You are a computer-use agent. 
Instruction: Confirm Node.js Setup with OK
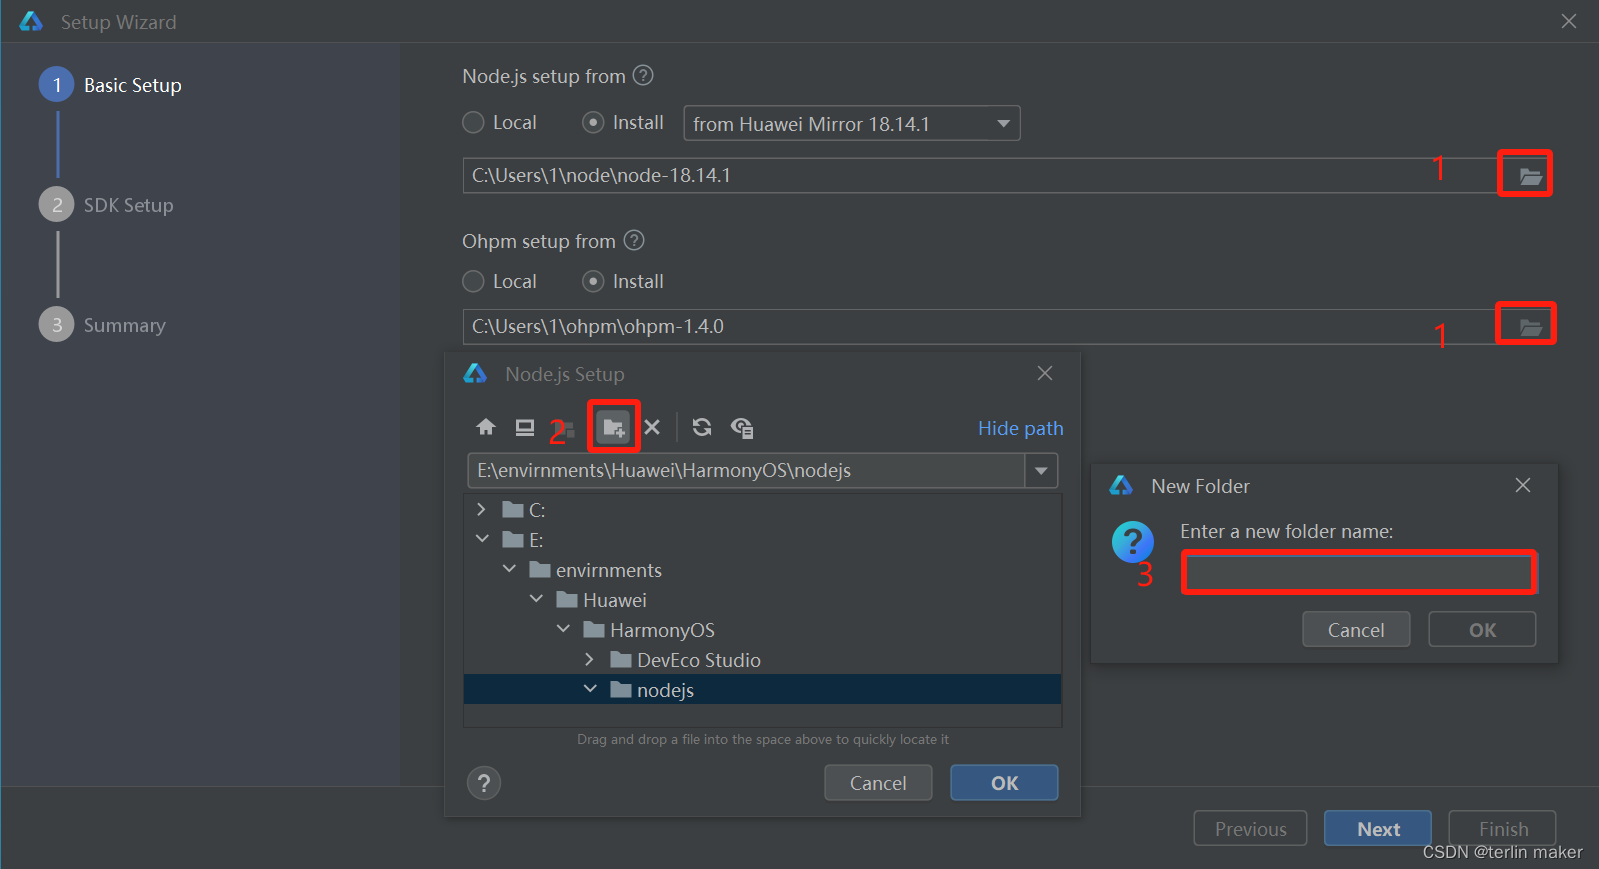(1004, 783)
